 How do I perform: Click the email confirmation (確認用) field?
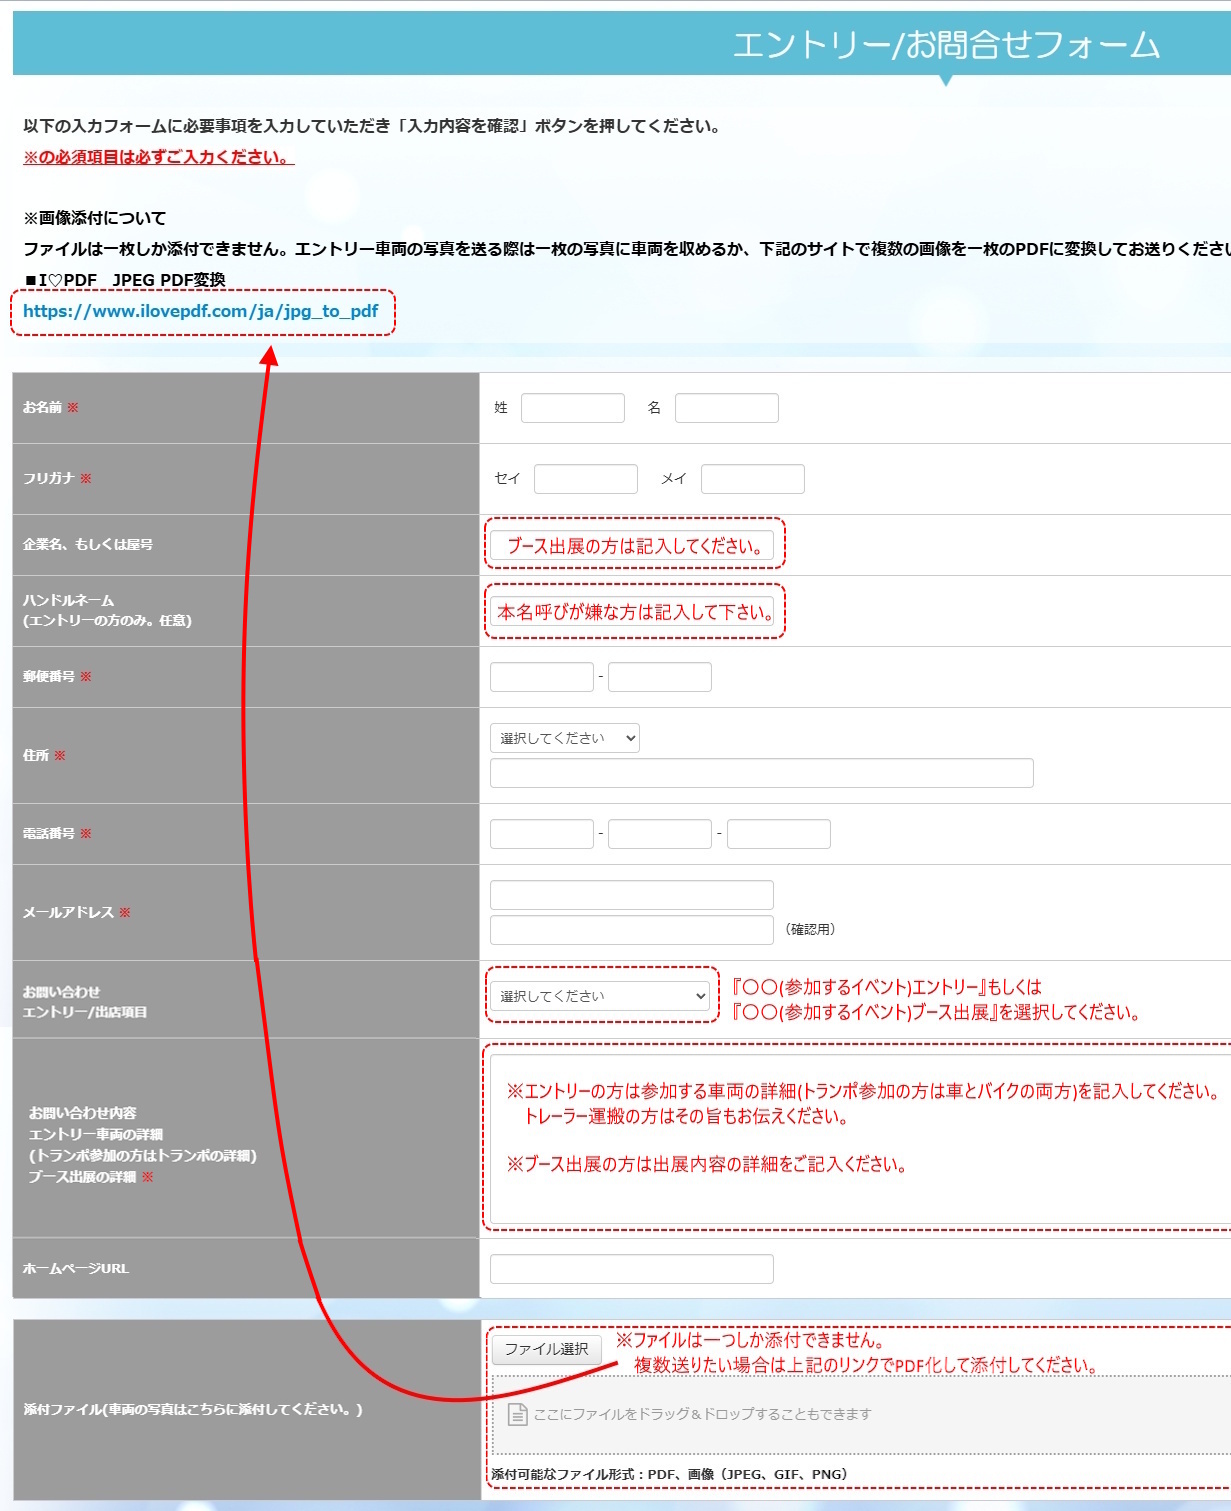click(x=631, y=930)
